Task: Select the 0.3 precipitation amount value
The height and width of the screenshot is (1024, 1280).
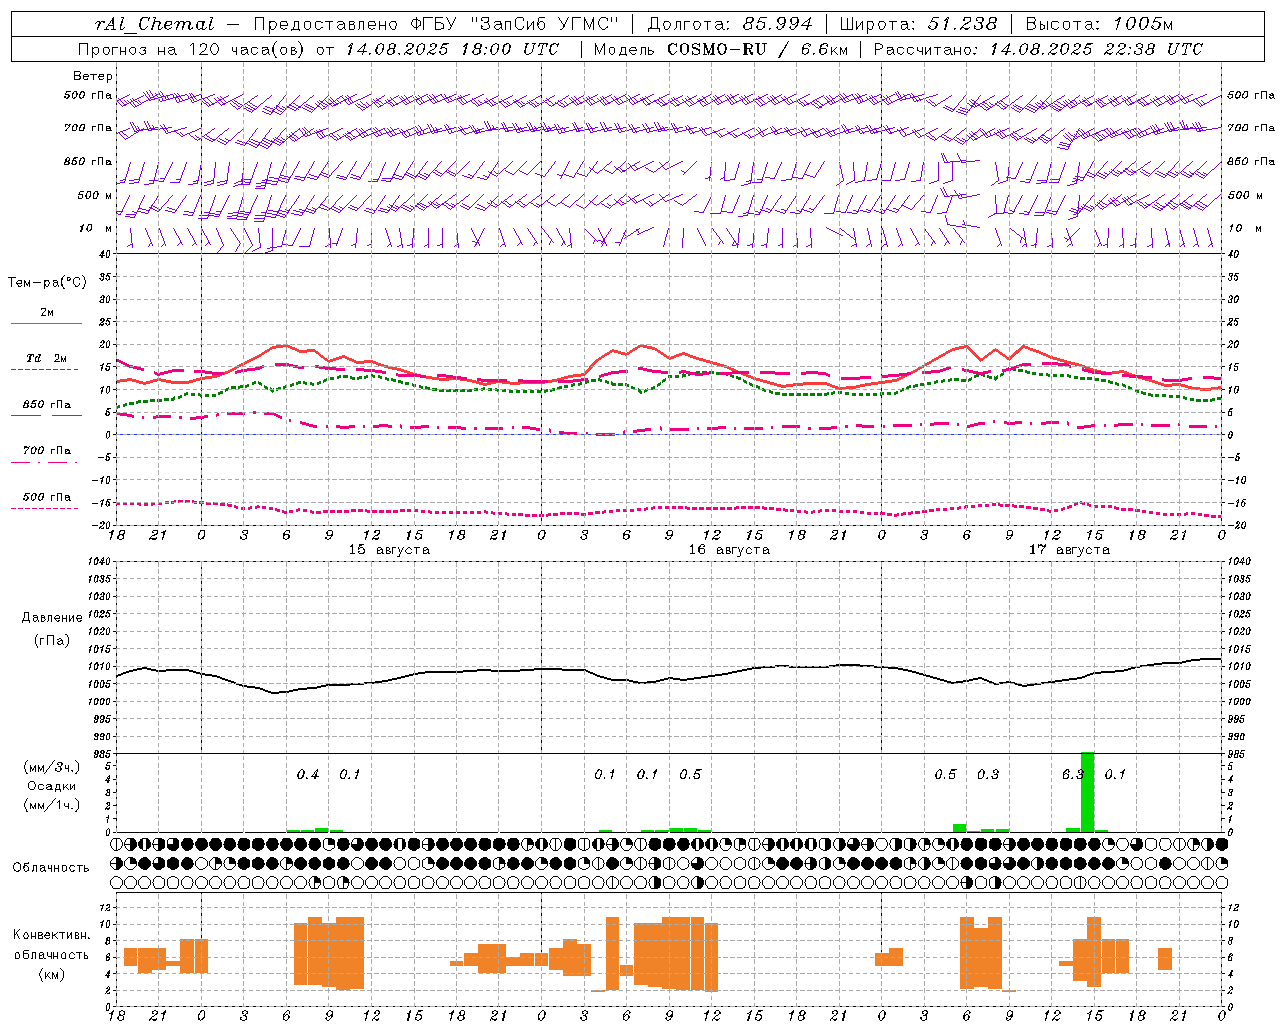Action: coord(988,774)
